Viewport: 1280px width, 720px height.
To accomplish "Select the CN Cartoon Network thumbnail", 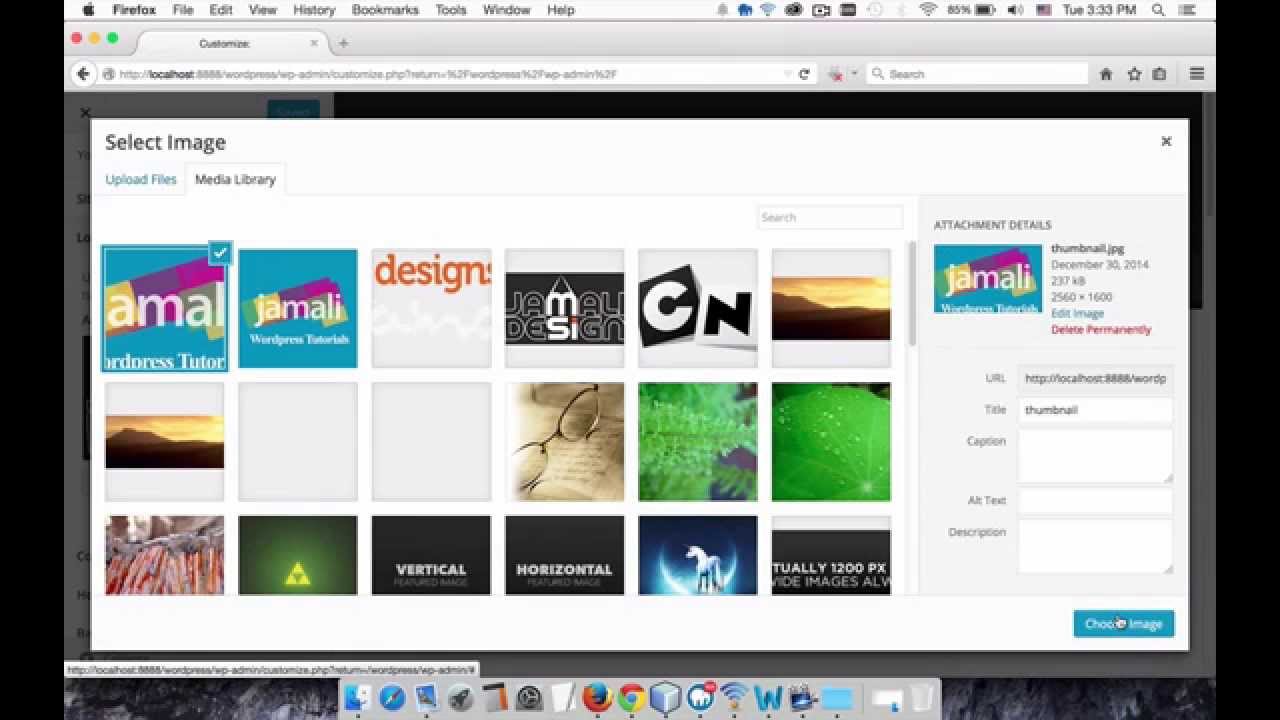I will point(698,308).
